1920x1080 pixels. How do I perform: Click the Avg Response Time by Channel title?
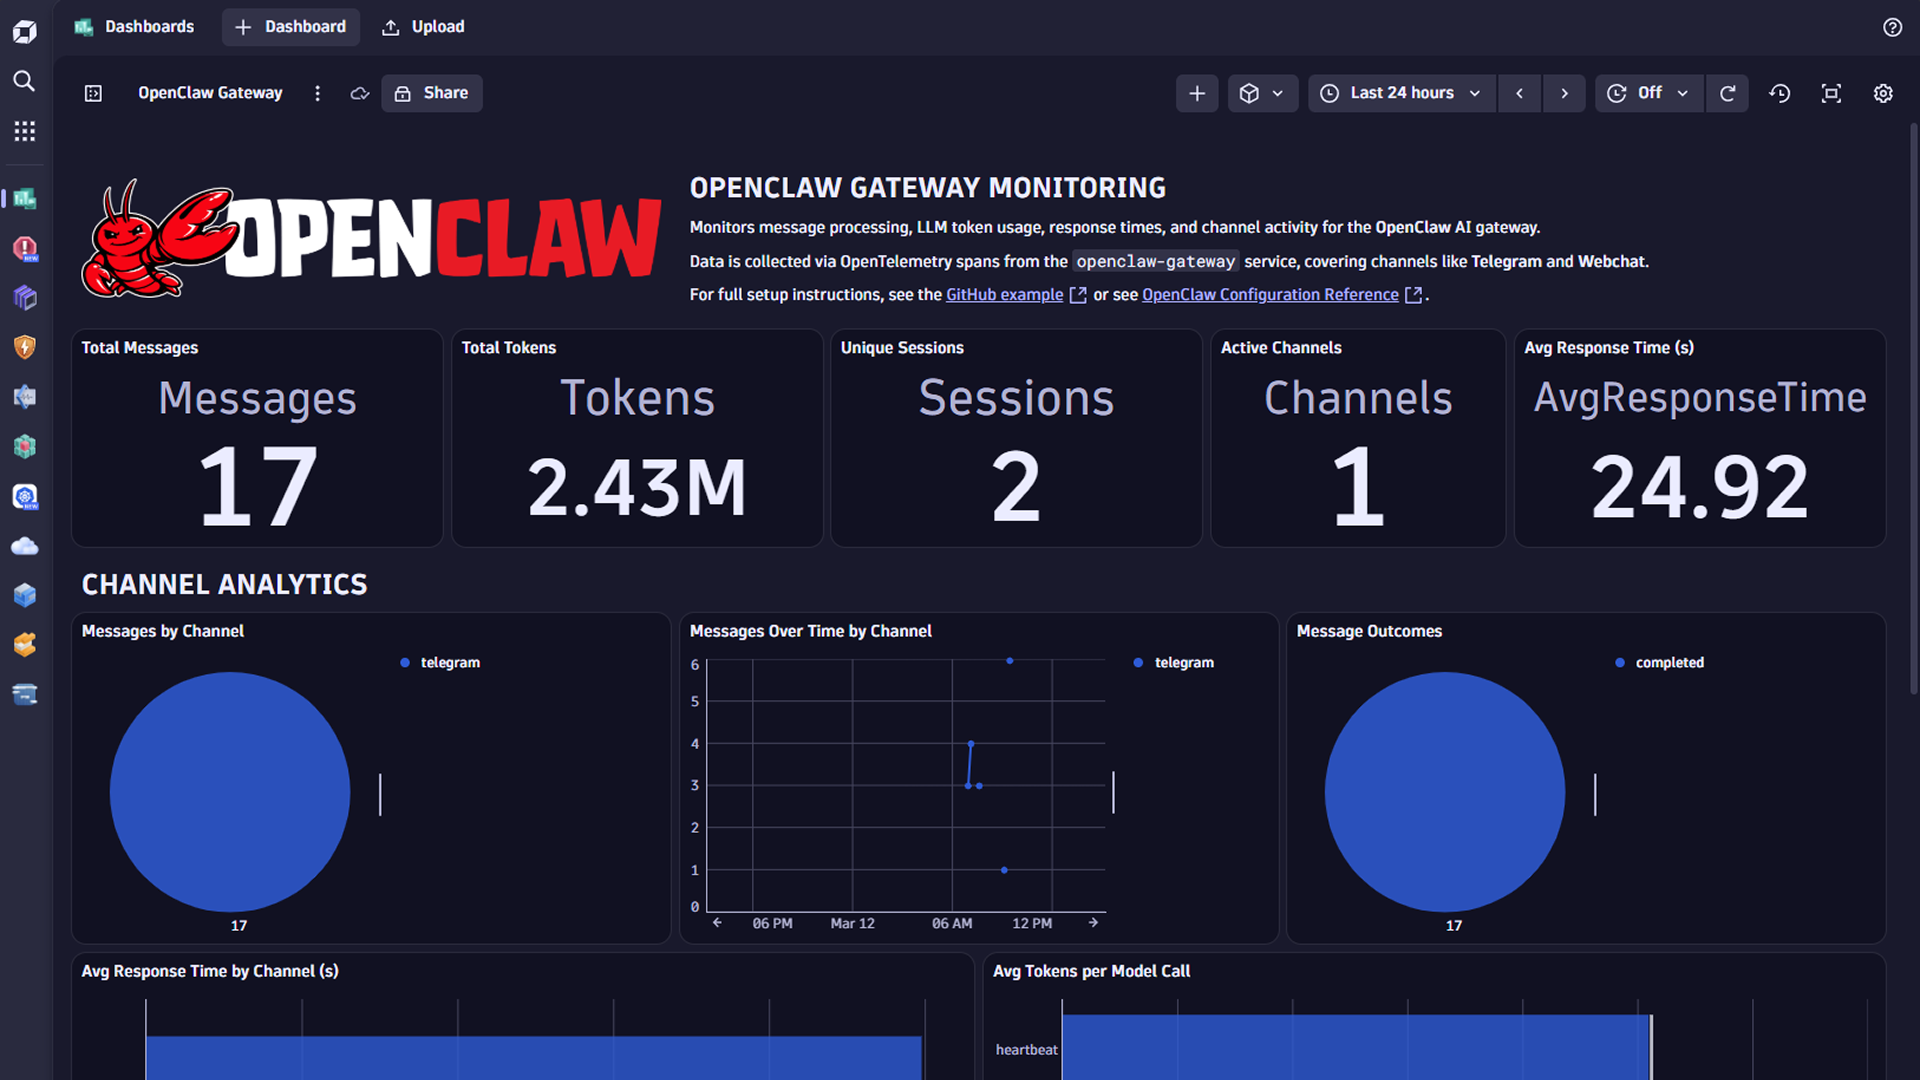tap(210, 971)
